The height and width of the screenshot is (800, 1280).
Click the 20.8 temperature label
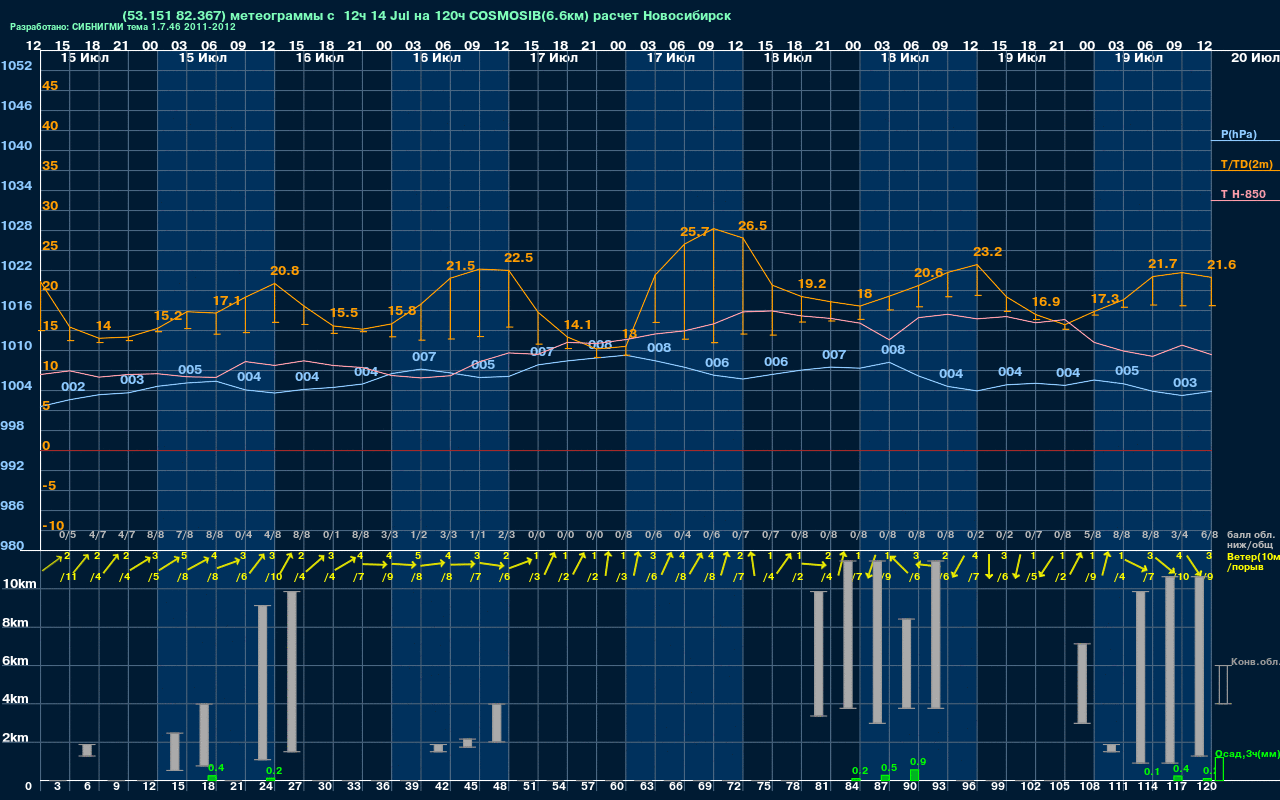[x=284, y=270]
